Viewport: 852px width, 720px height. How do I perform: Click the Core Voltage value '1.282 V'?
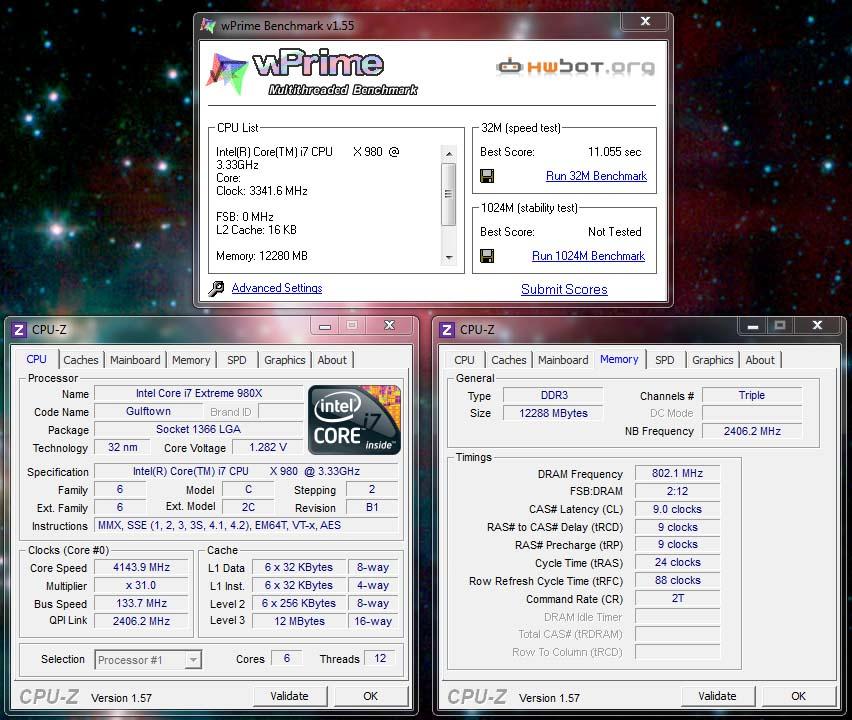268,447
